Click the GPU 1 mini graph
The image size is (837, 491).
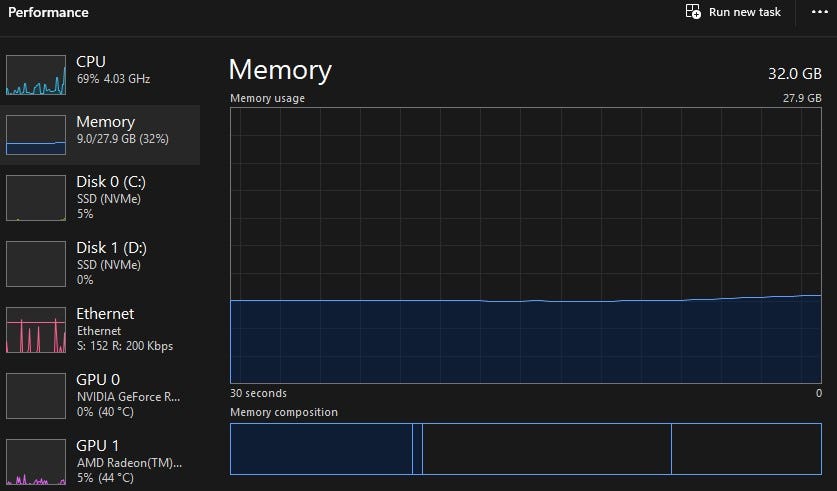[37, 462]
